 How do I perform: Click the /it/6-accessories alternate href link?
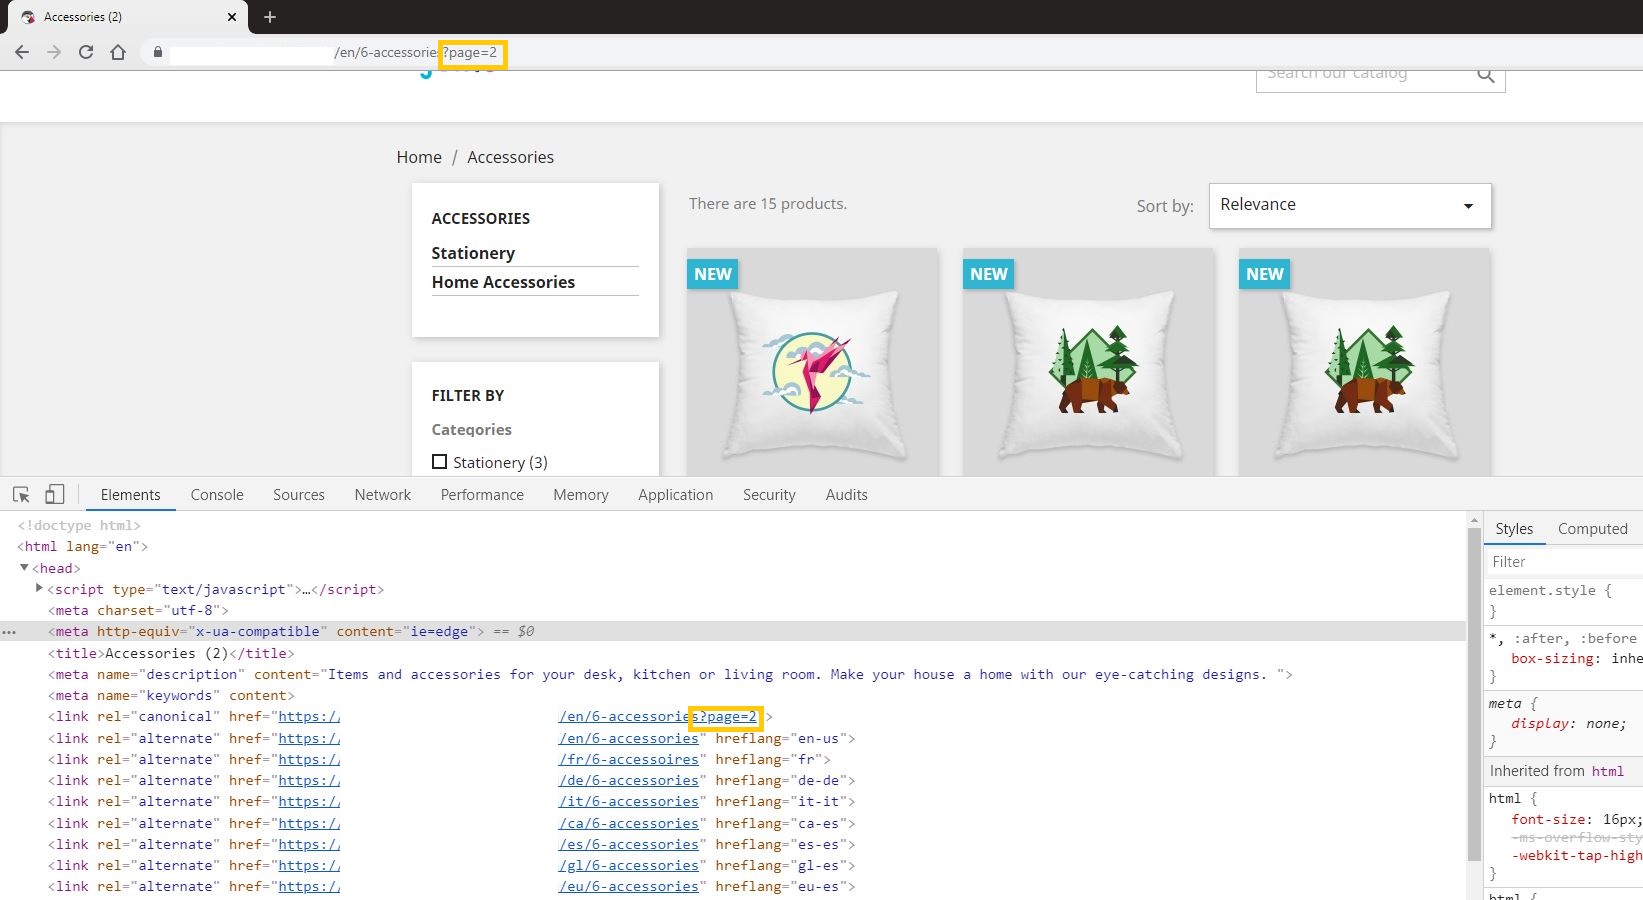click(628, 801)
